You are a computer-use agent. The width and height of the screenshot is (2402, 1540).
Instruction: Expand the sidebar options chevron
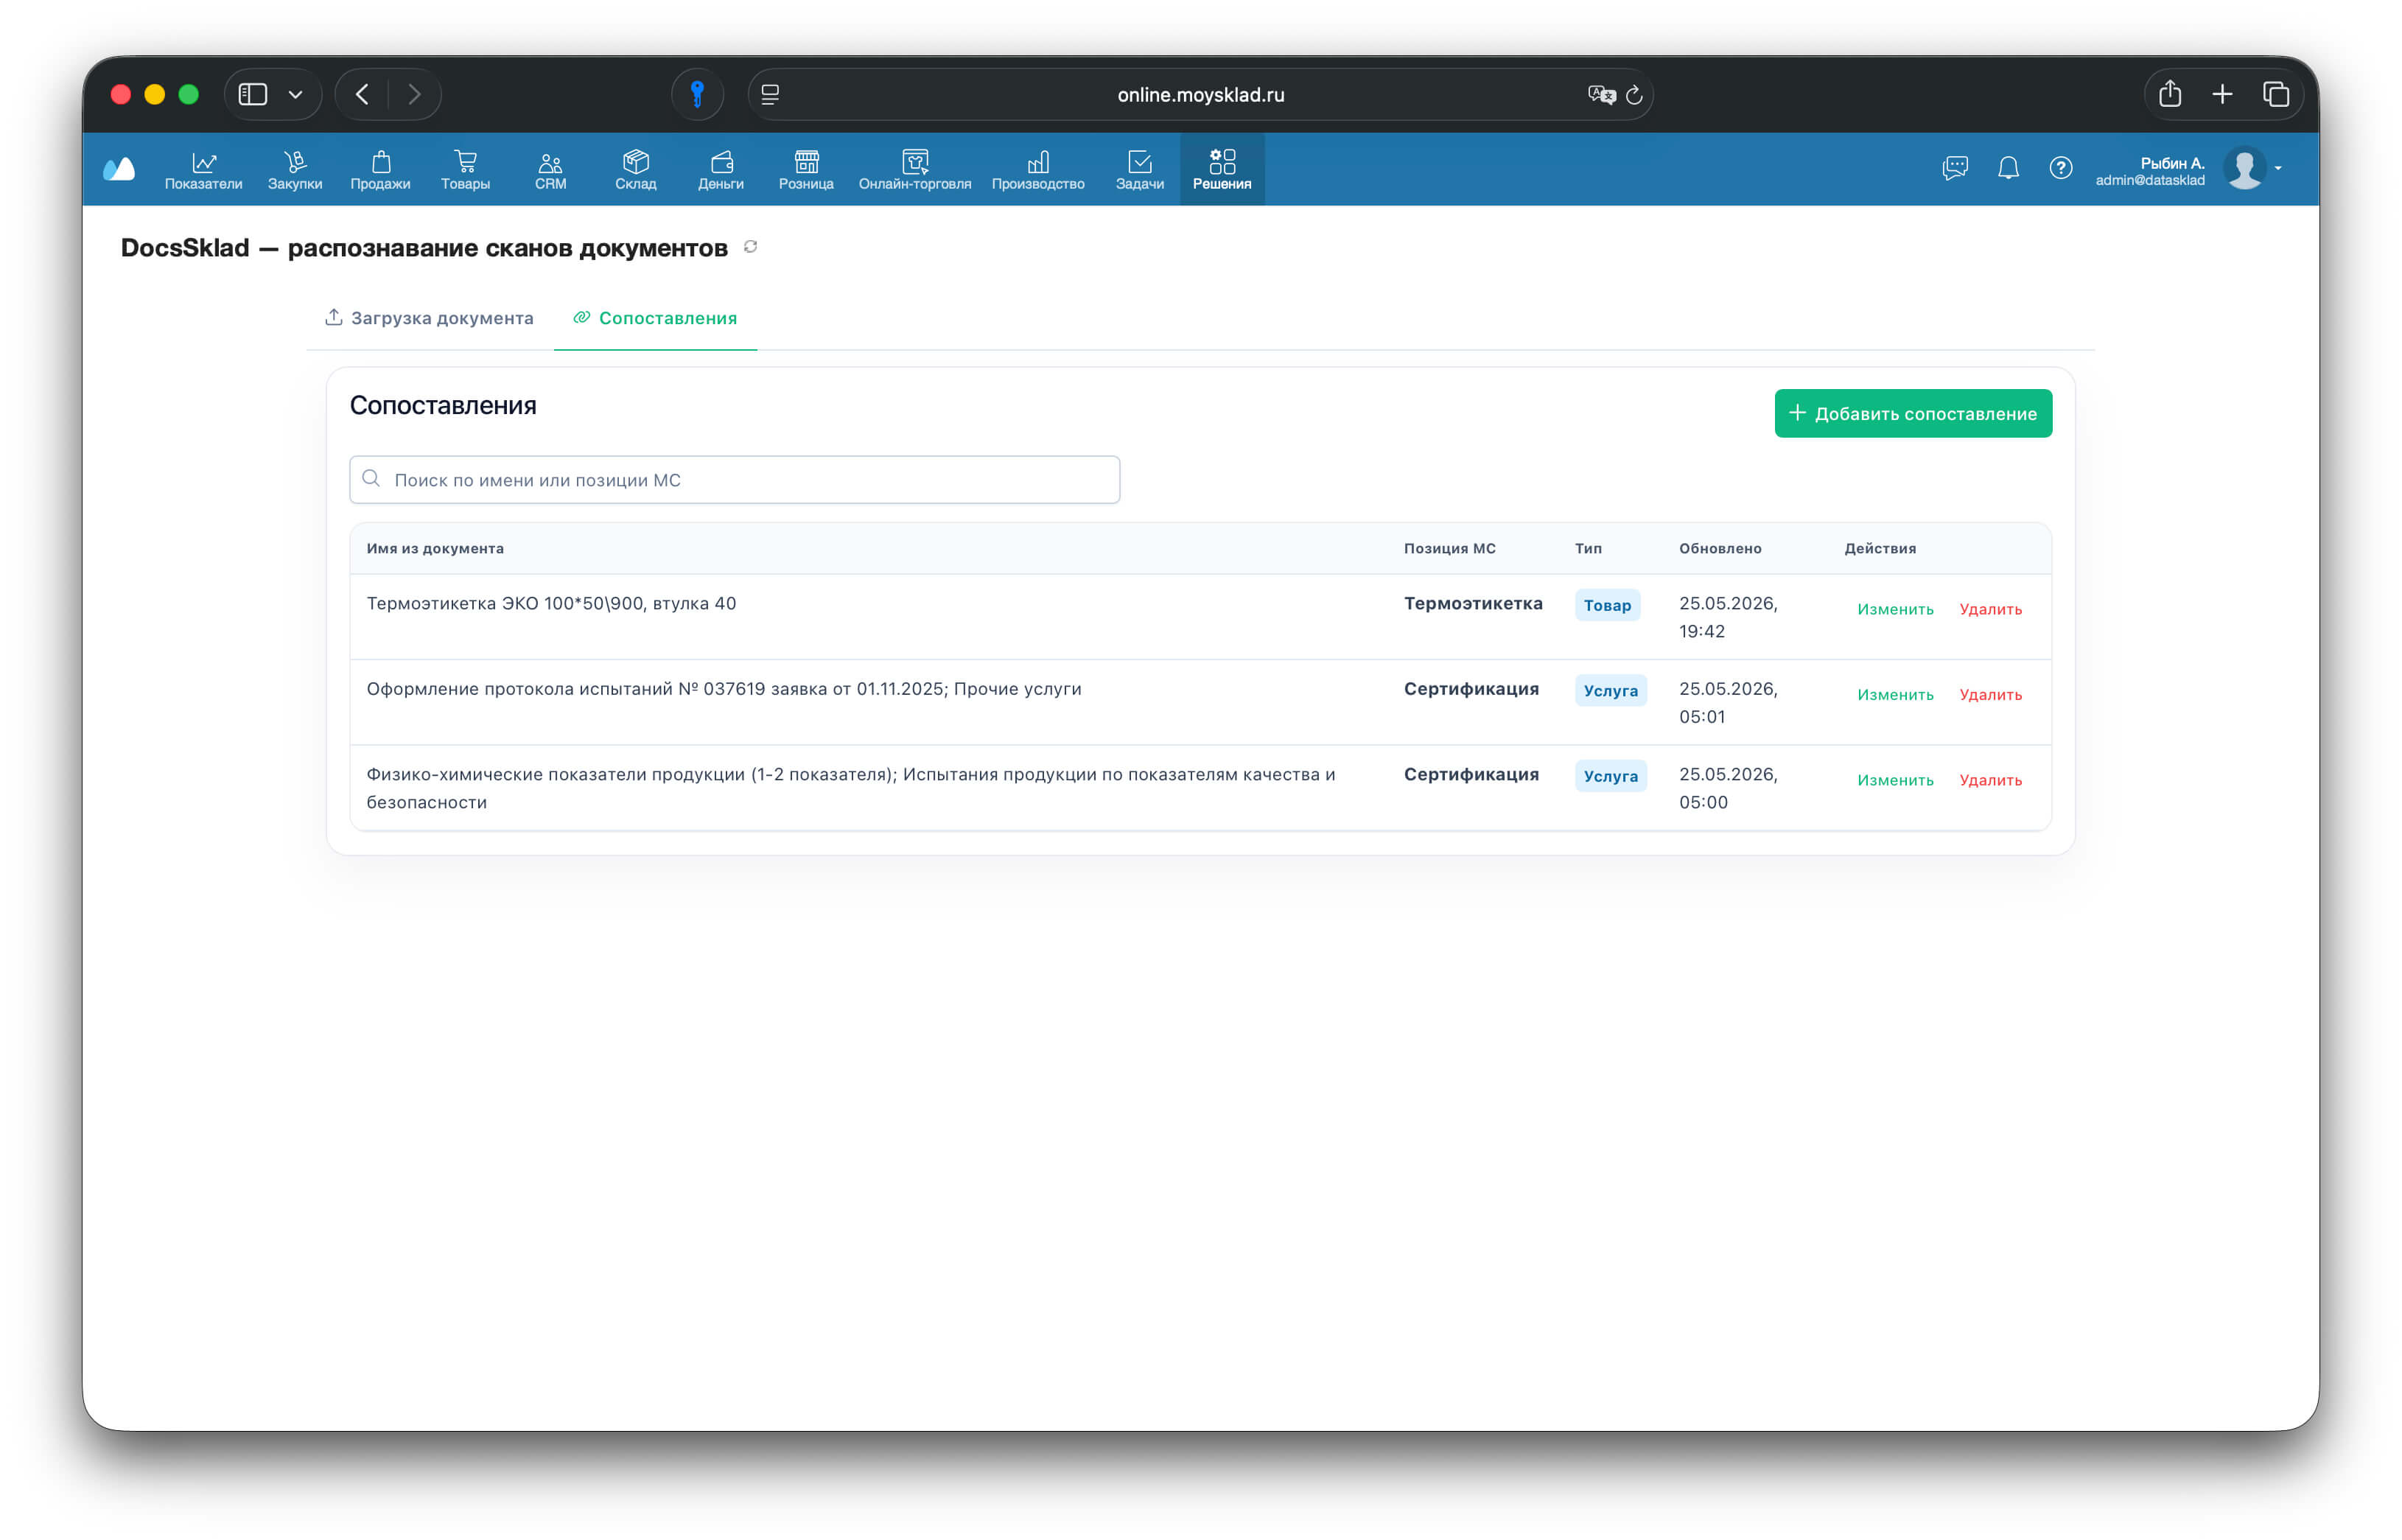click(x=295, y=94)
